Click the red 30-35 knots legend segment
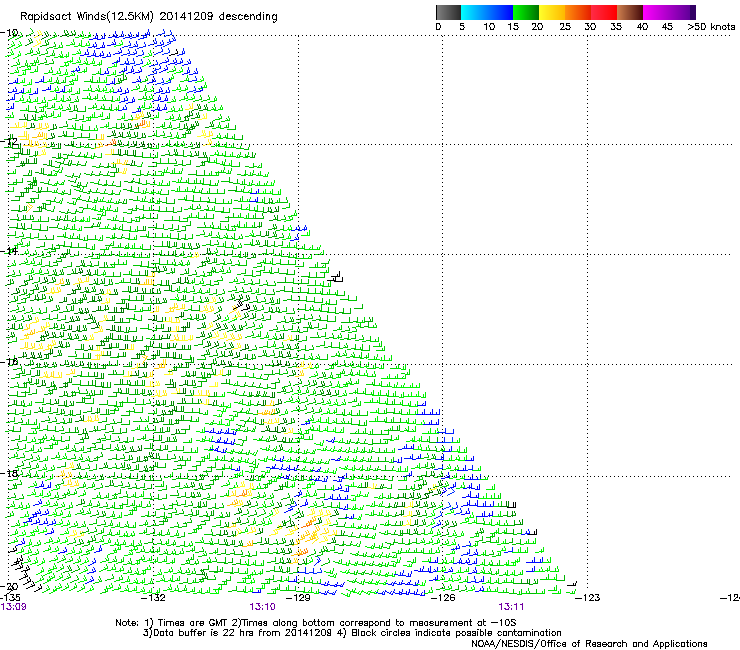The width and height of the screenshot is (740, 650). pyautogui.click(x=604, y=12)
